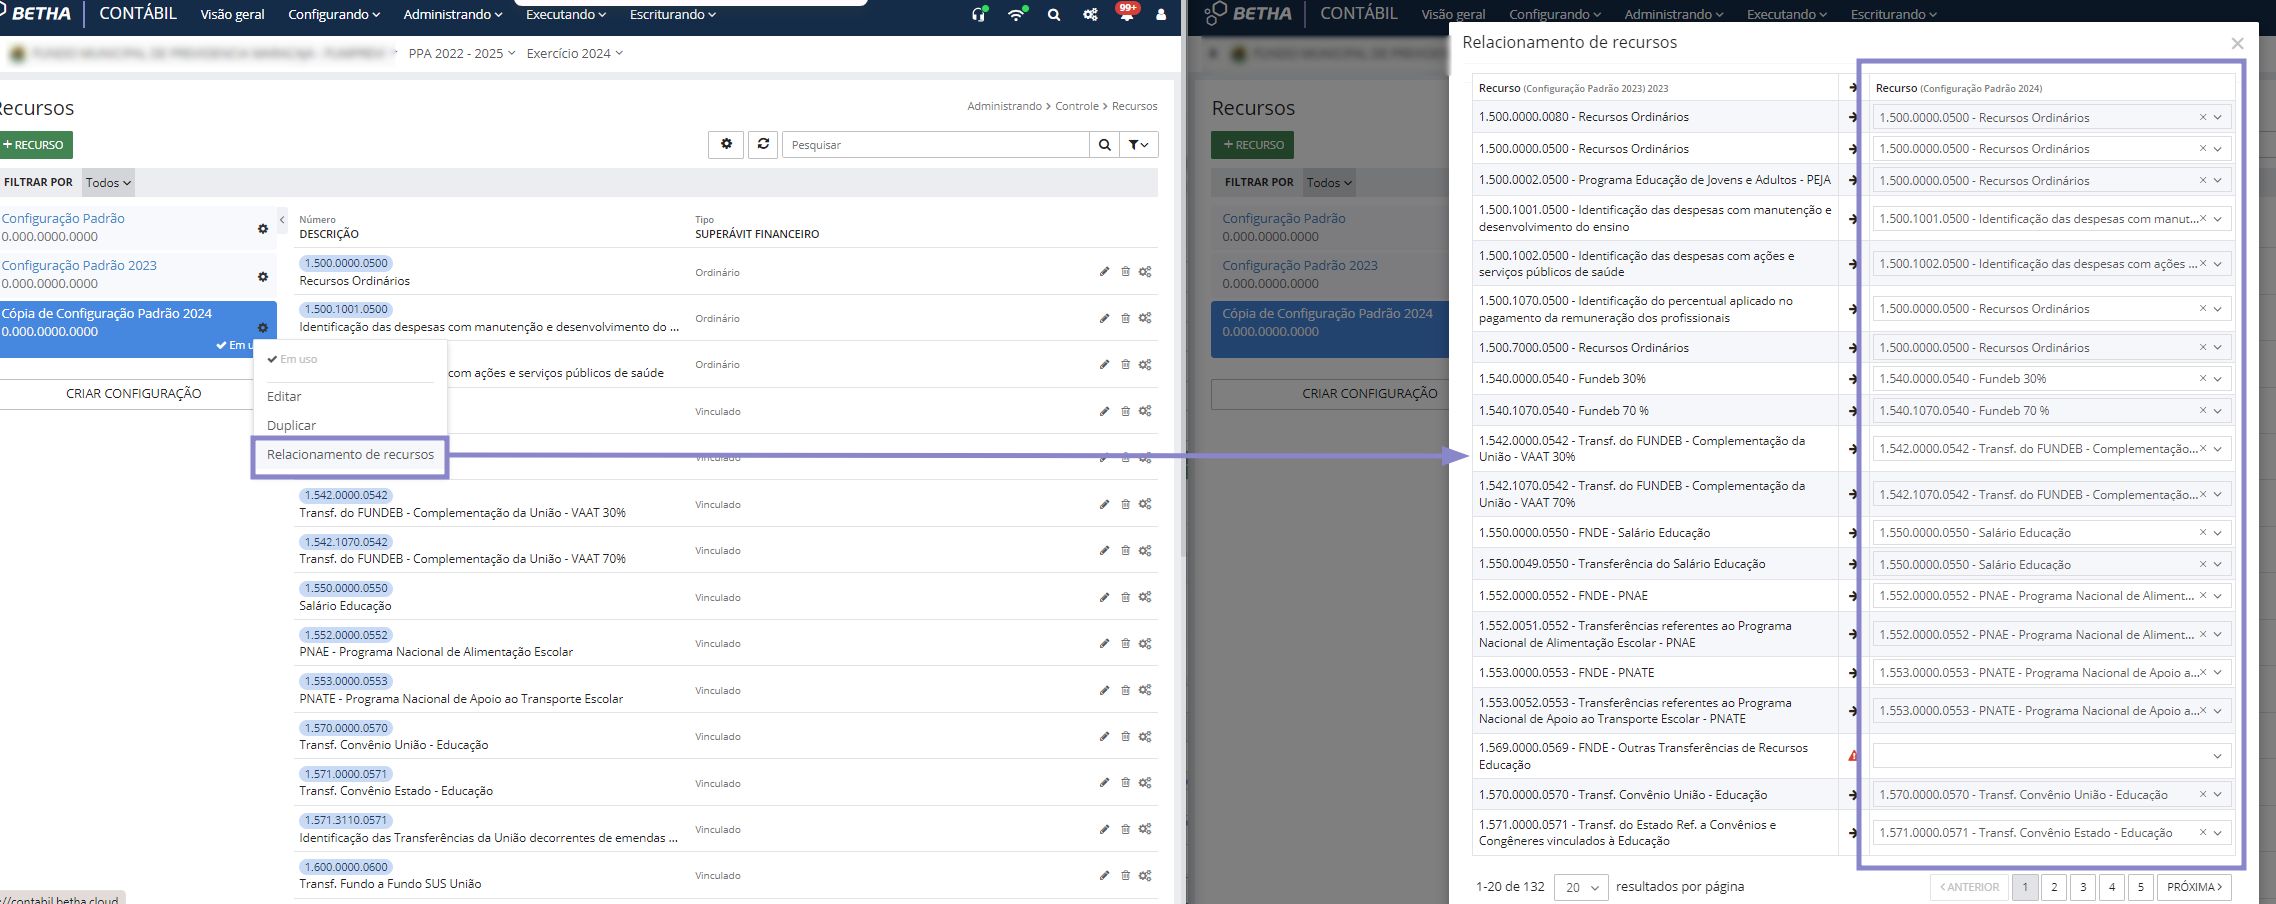The width and height of the screenshot is (2276, 904).
Task: Delete the Recursos Ordinários row trash icon
Action: pos(1125,272)
